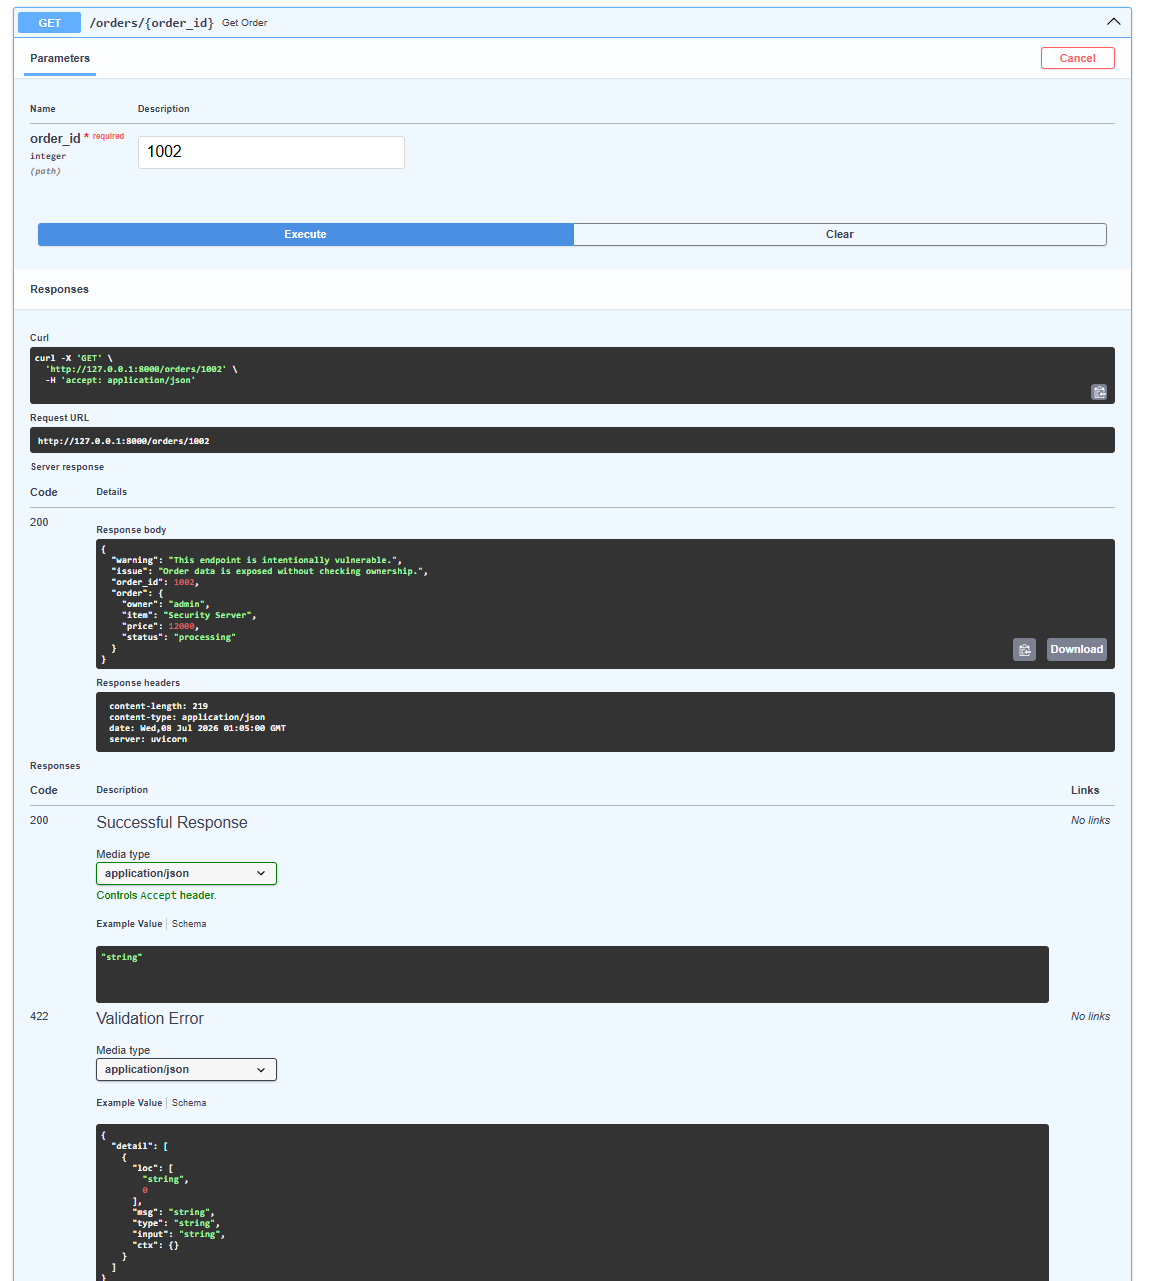Collapse the GET order endpoint chevron
Screen dimensions: 1159x1281
1113,22
